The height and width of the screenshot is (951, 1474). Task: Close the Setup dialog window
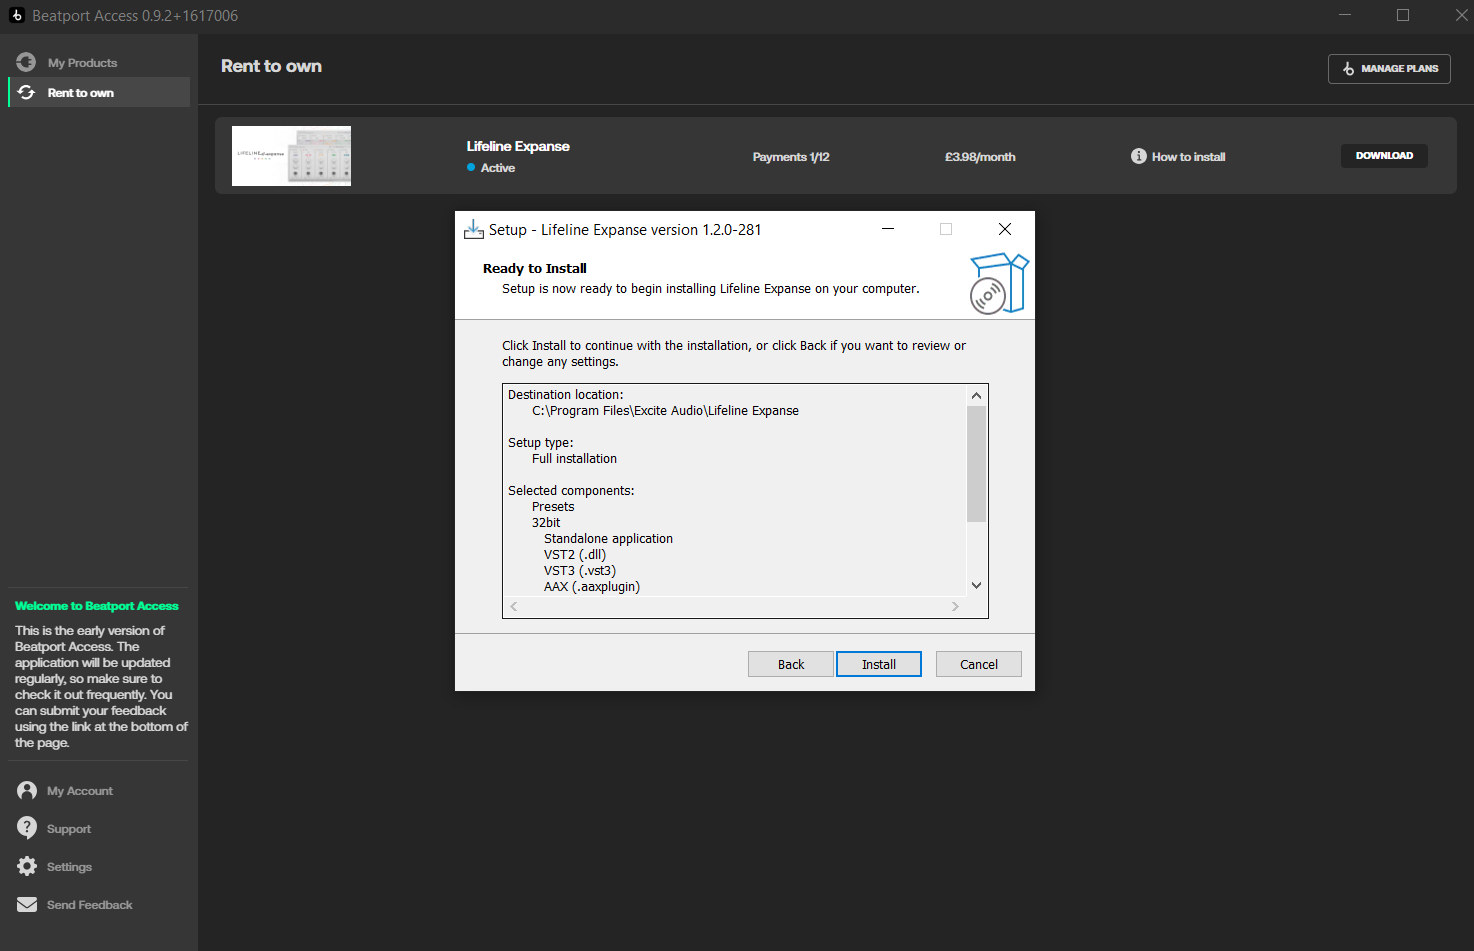pos(1005,229)
